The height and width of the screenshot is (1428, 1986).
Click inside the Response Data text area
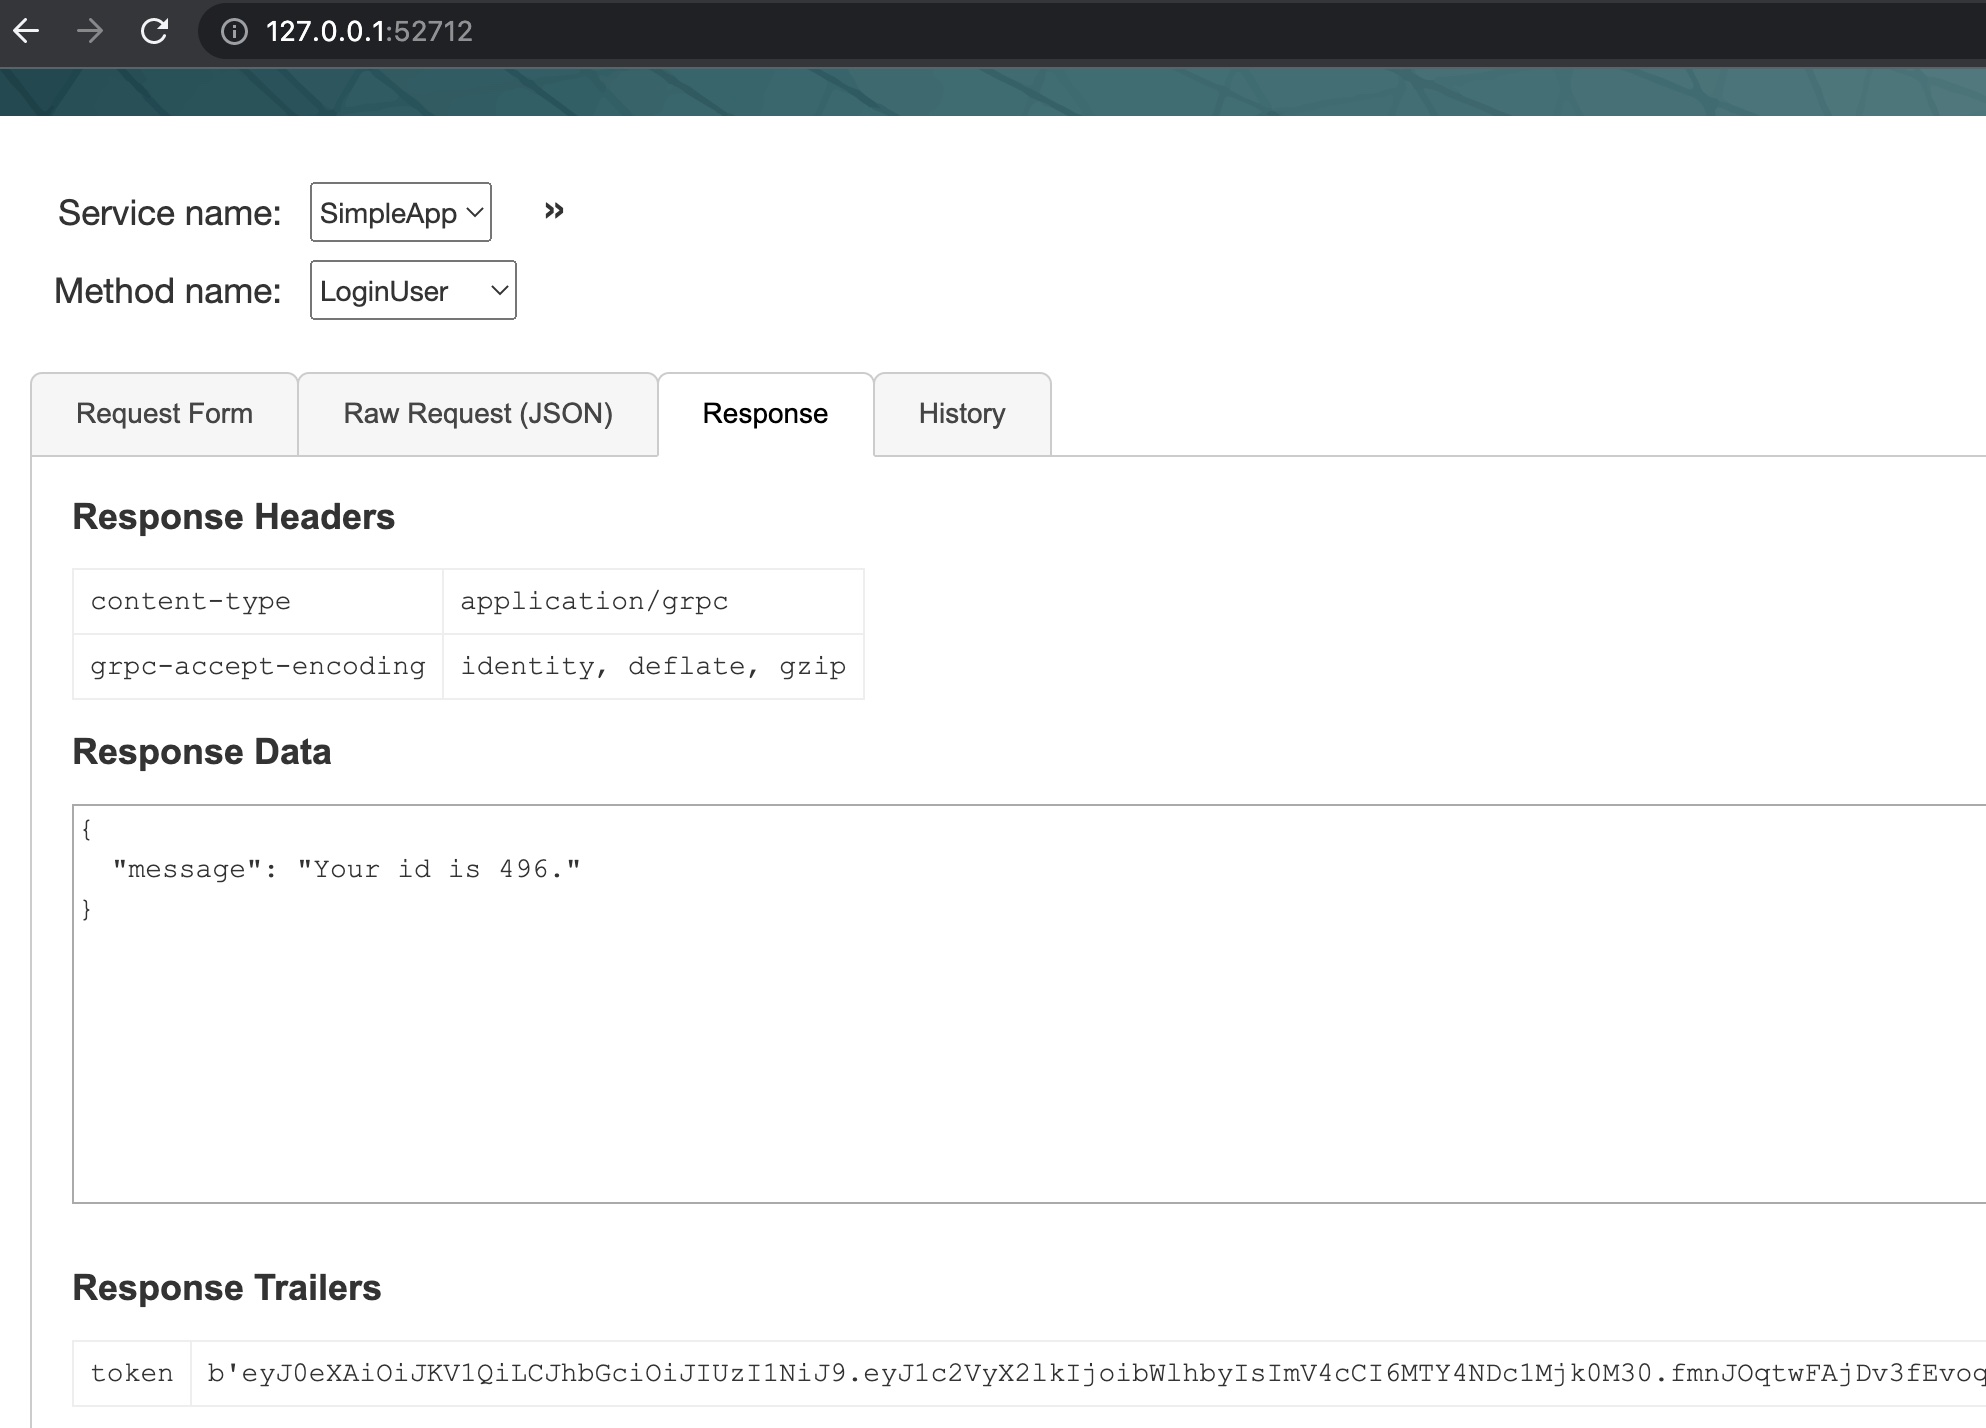[x=1000, y=1050]
